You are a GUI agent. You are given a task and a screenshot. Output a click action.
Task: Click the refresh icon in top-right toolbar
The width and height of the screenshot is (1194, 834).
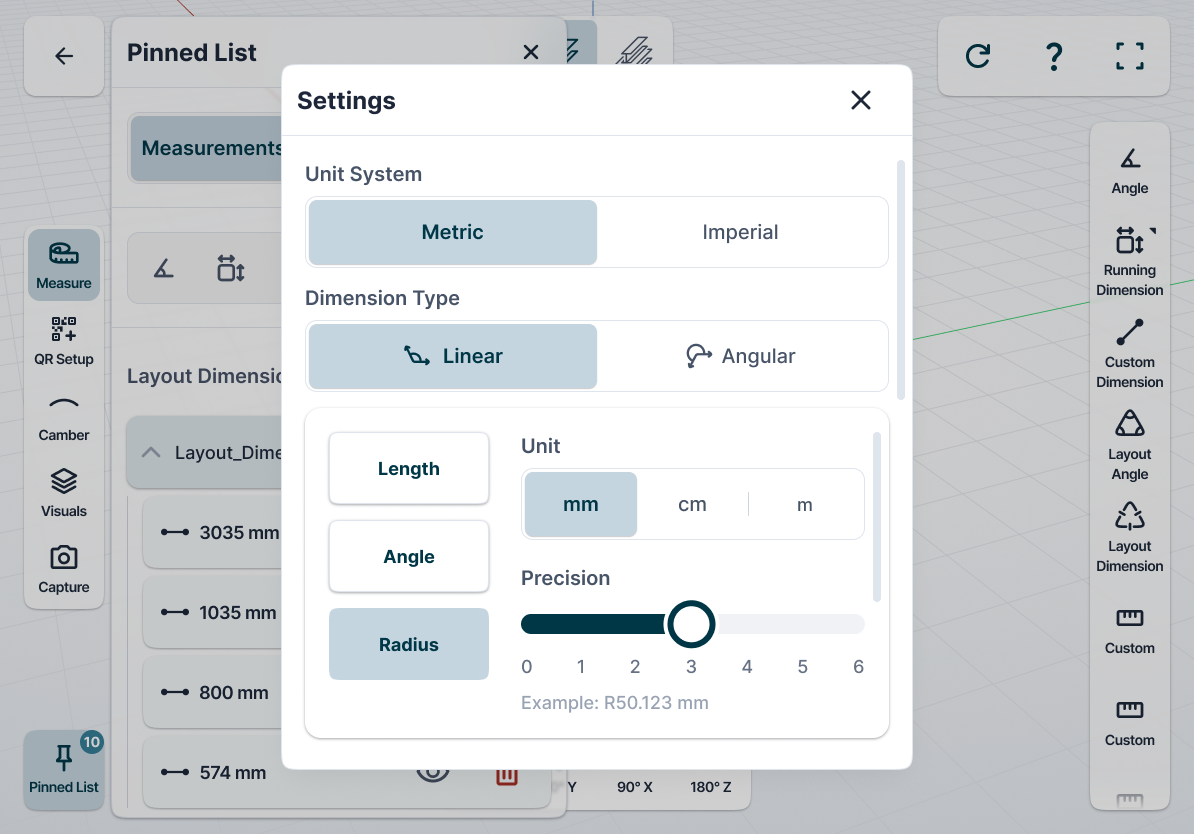(978, 56)
